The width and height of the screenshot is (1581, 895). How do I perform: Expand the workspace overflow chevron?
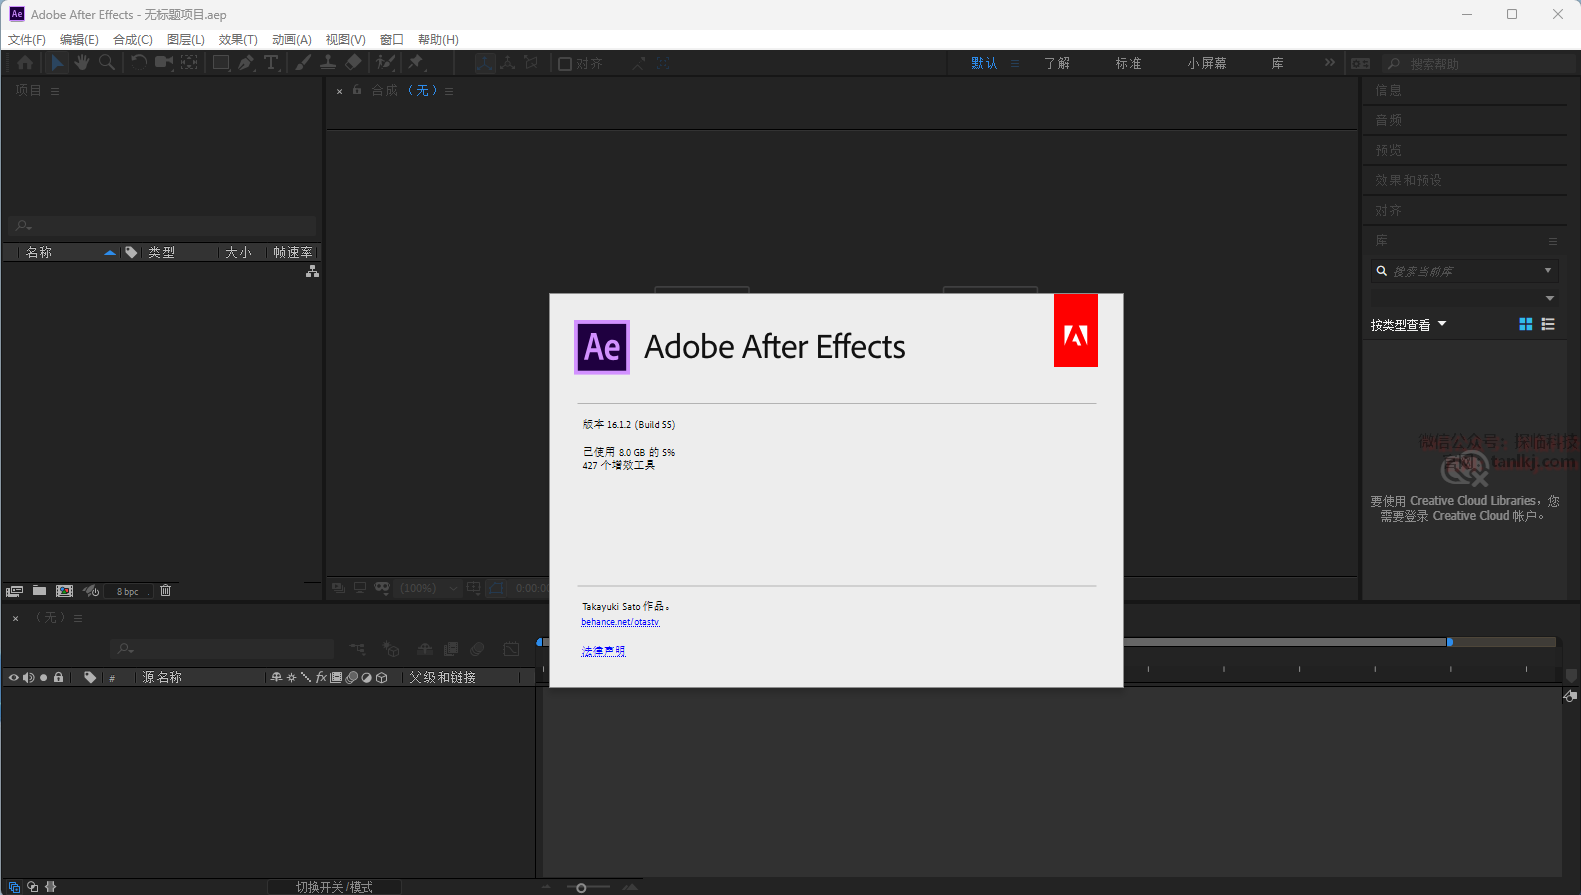coord(1329,63)
